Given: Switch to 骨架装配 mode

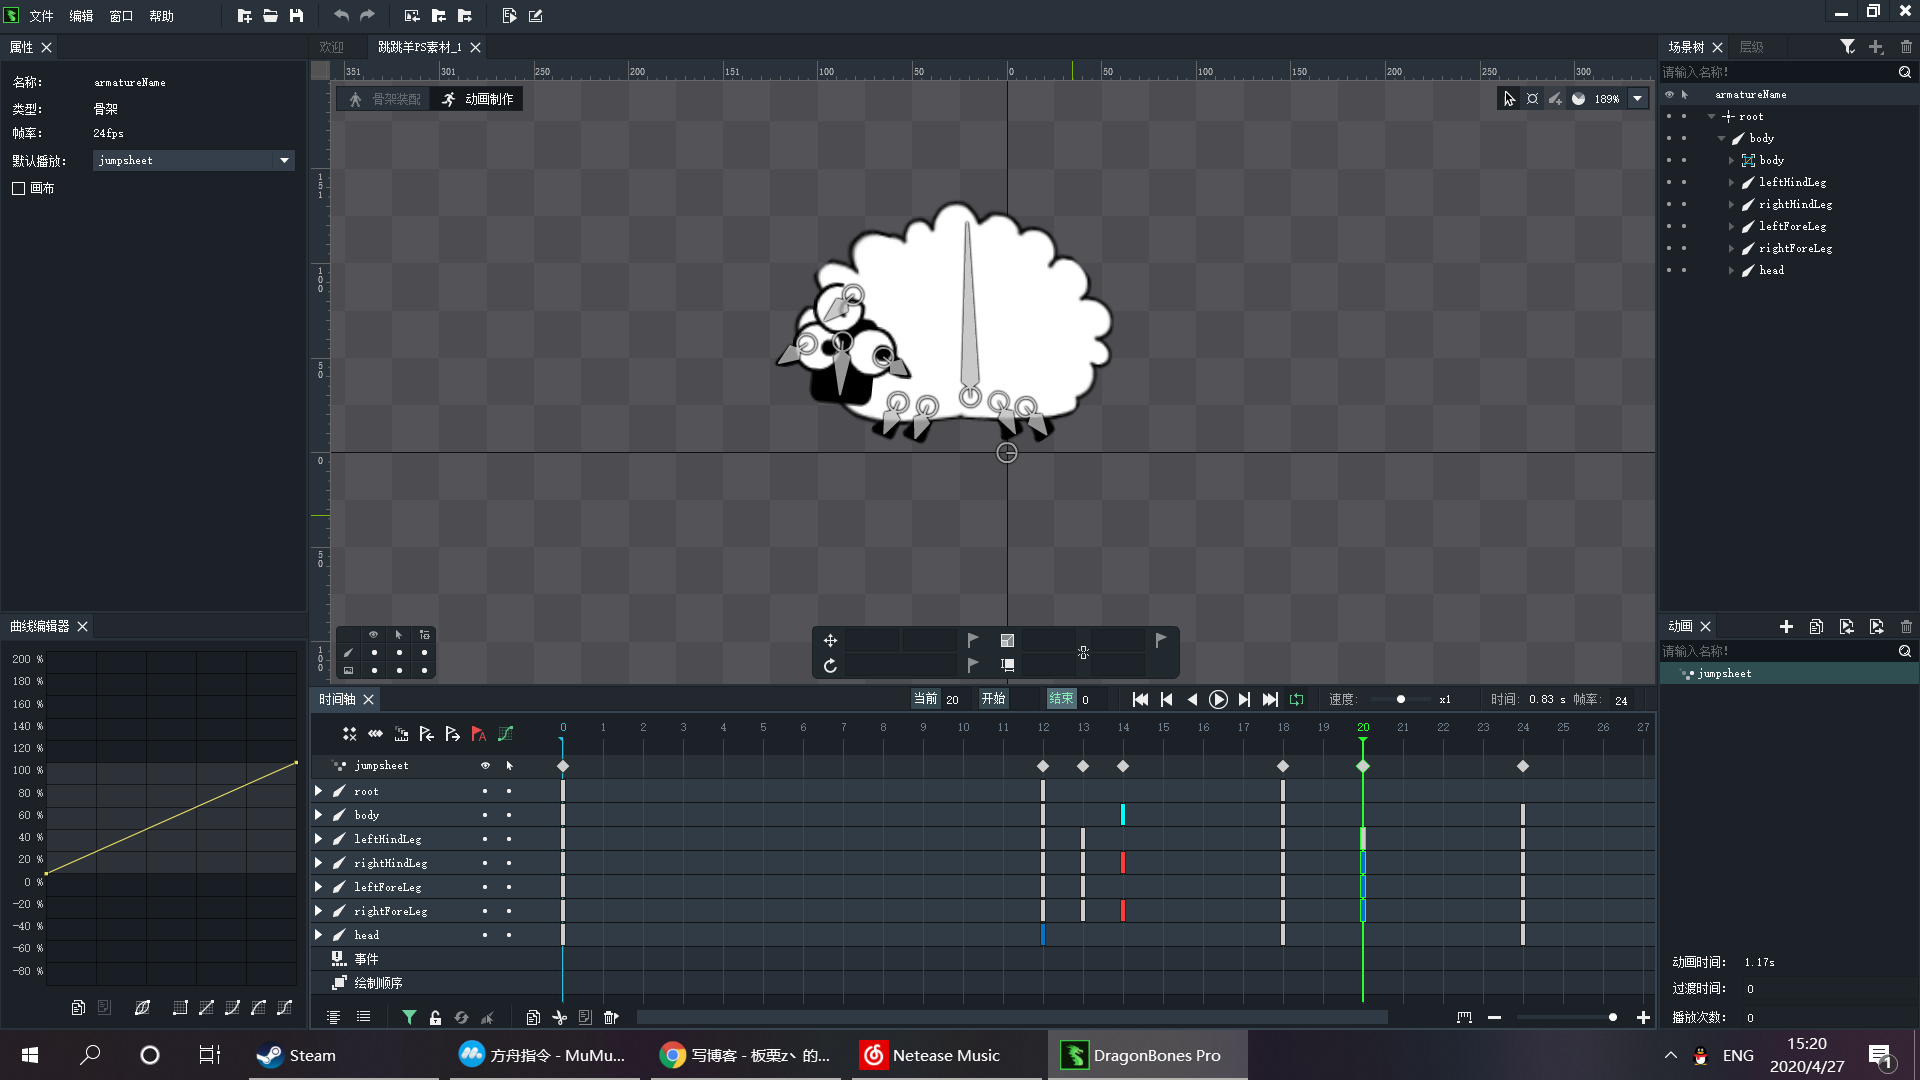Looking at the screenshot, I should pos(385,99).
